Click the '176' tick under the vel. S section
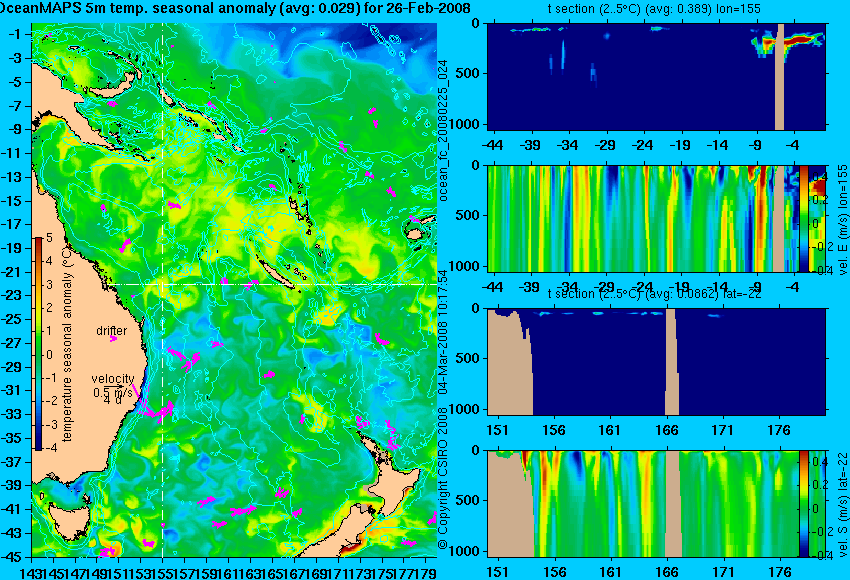 pyautogui.click(x=780, y=572)
